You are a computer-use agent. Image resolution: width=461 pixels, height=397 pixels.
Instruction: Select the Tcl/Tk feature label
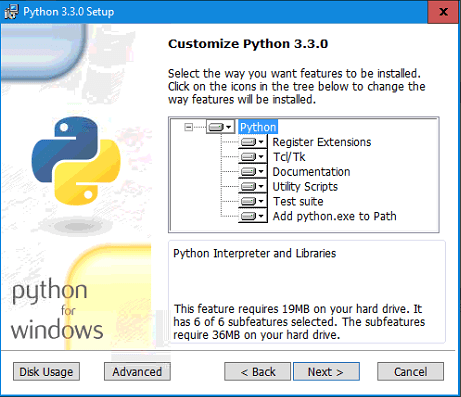point(289,157)
